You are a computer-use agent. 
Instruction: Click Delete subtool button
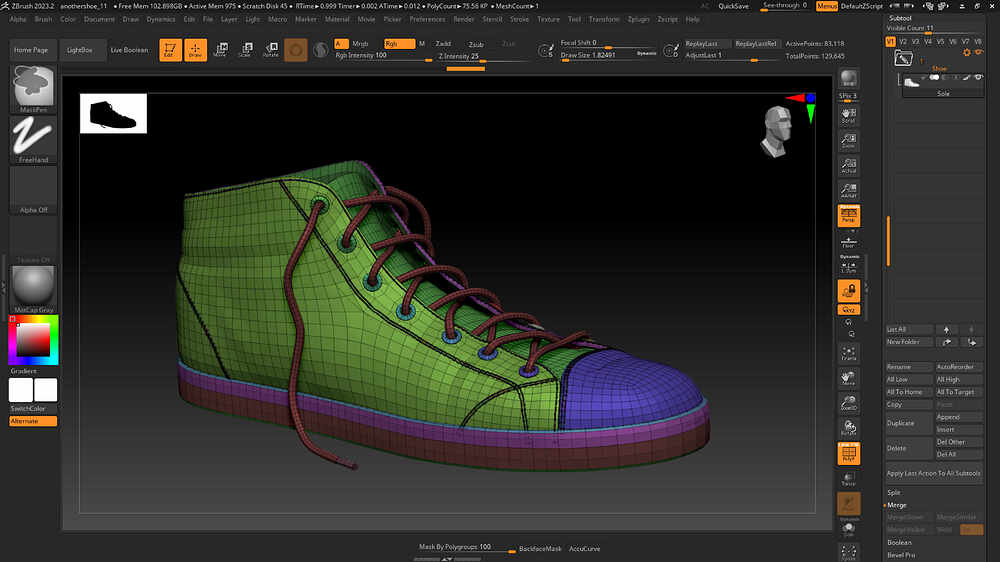[x=909, y=448]
